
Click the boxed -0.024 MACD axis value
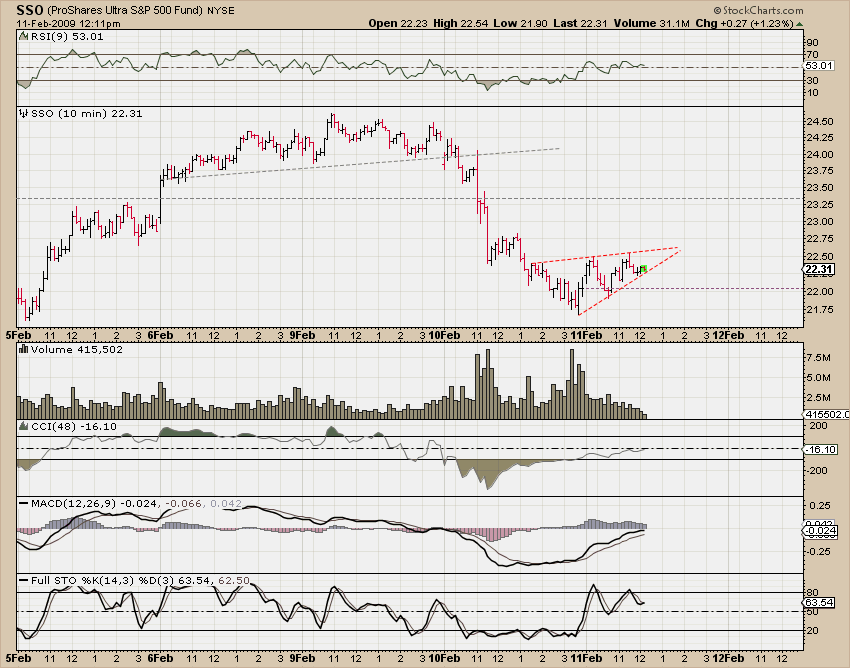(821, 531)
